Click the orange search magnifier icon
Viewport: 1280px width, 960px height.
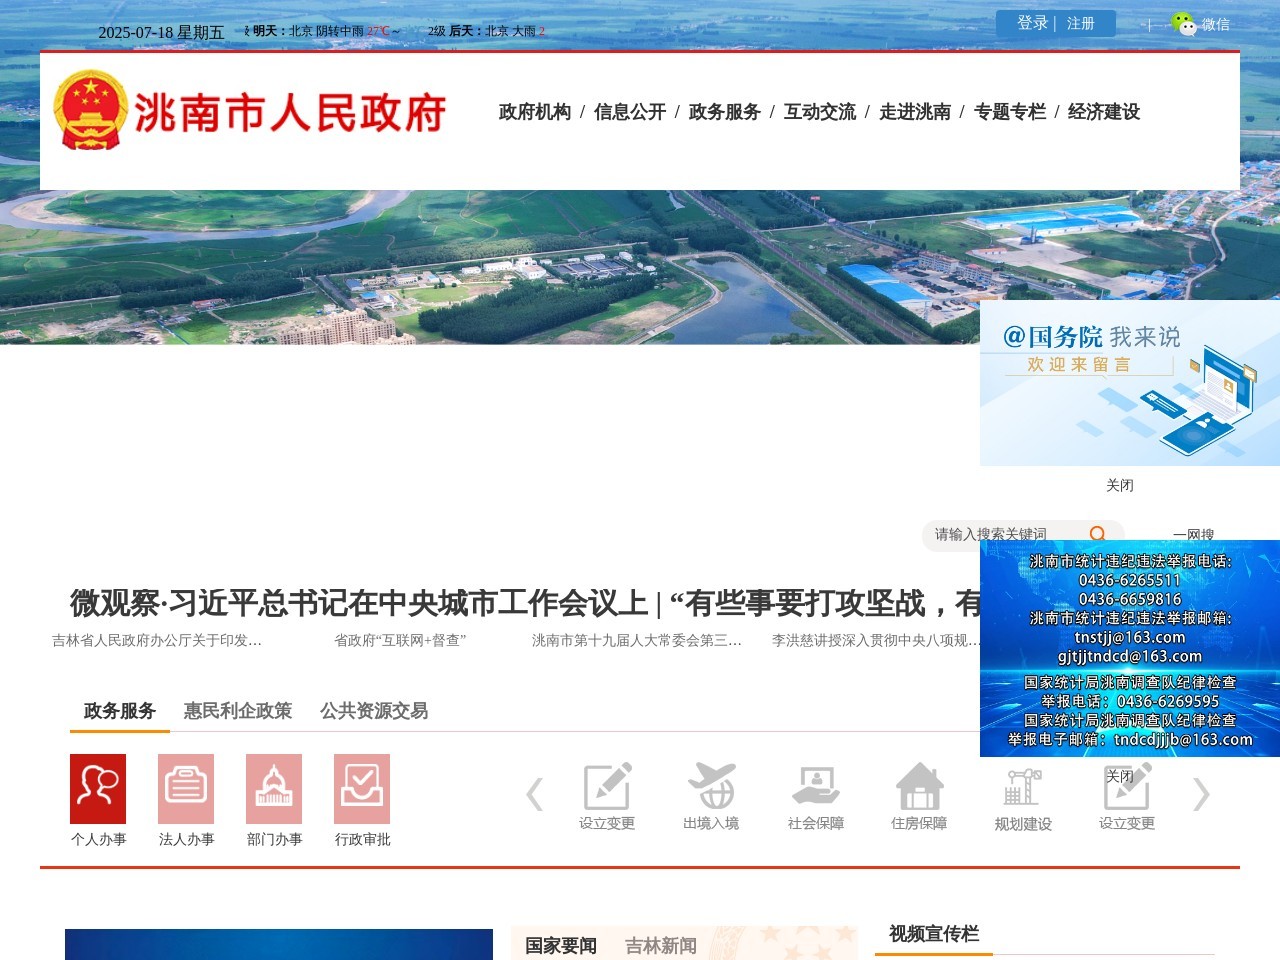[x=1098, y=535]
